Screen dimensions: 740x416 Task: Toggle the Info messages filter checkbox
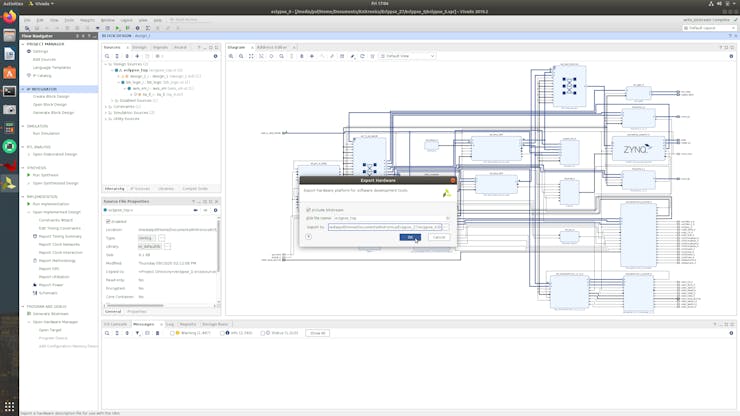tap(223, 333)
